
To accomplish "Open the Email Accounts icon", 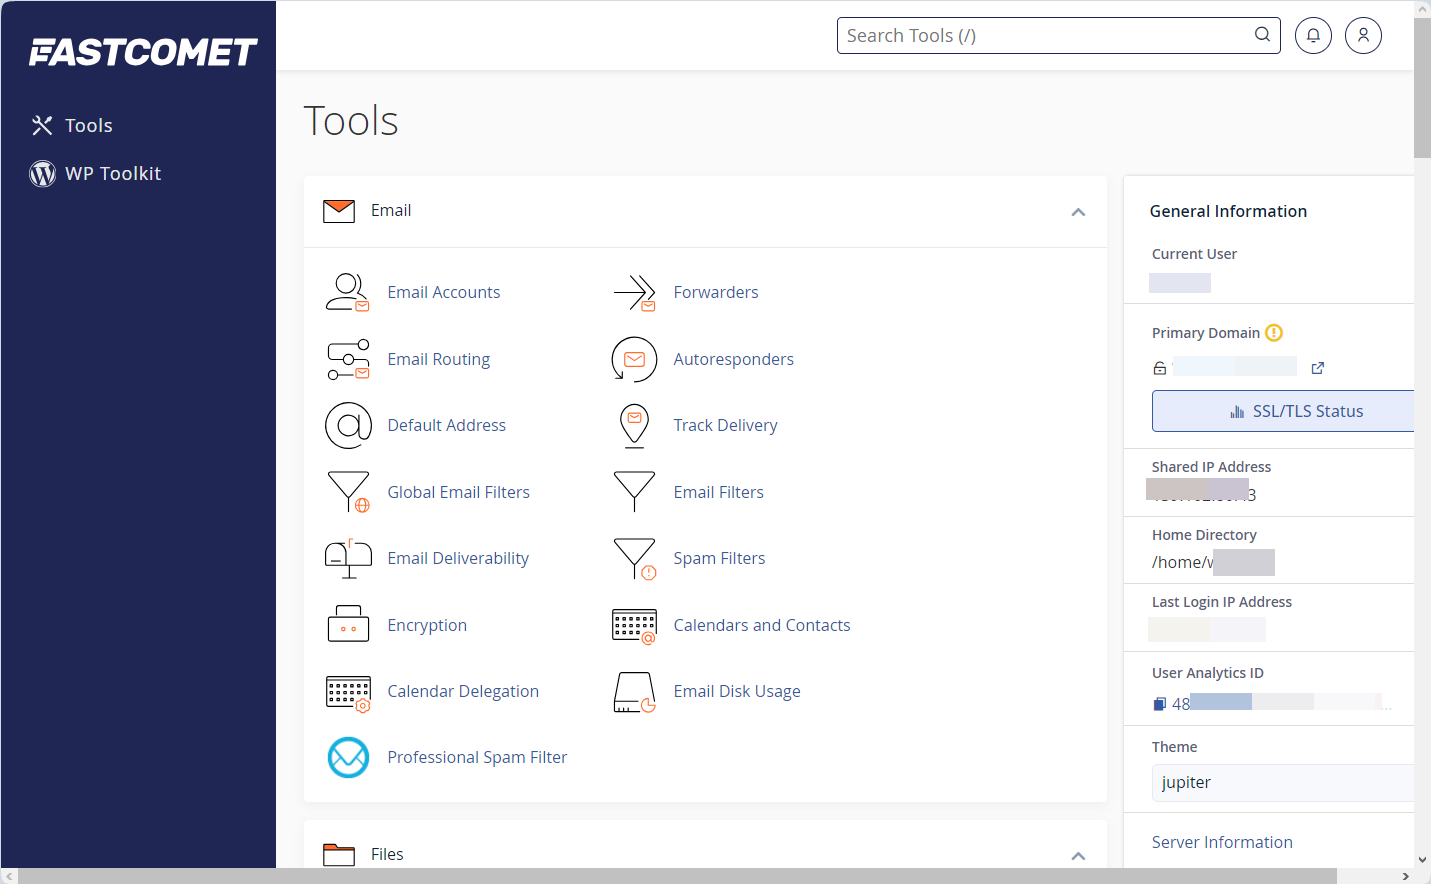I will point(348,292).
